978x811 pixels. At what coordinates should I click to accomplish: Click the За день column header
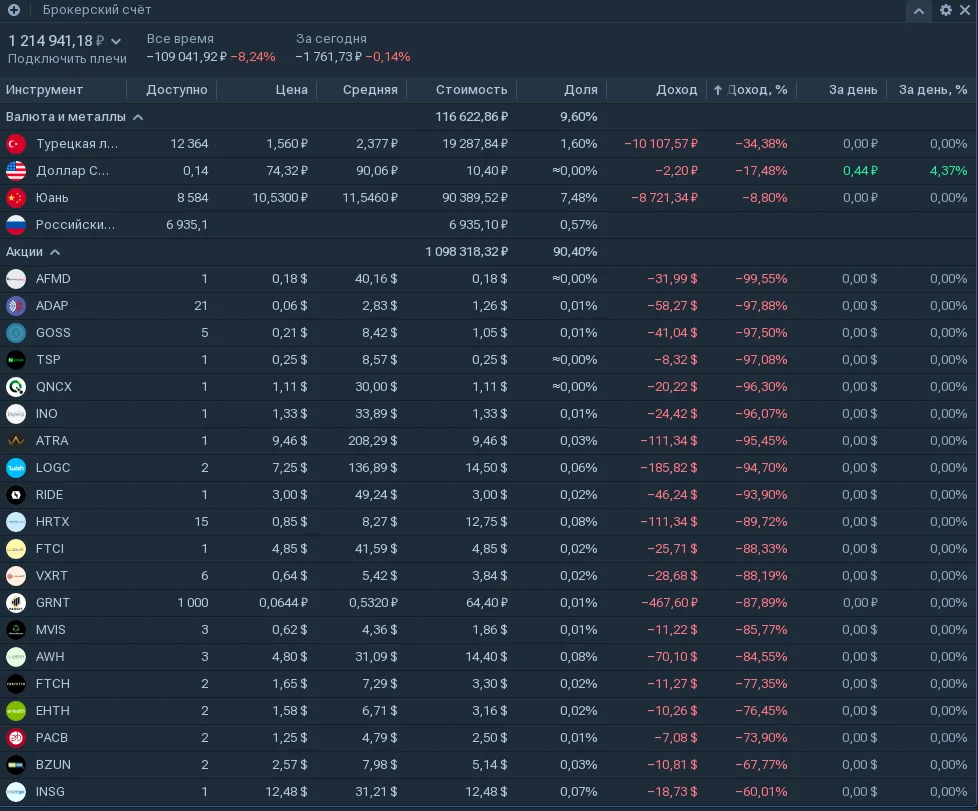[x=853, y=90]
